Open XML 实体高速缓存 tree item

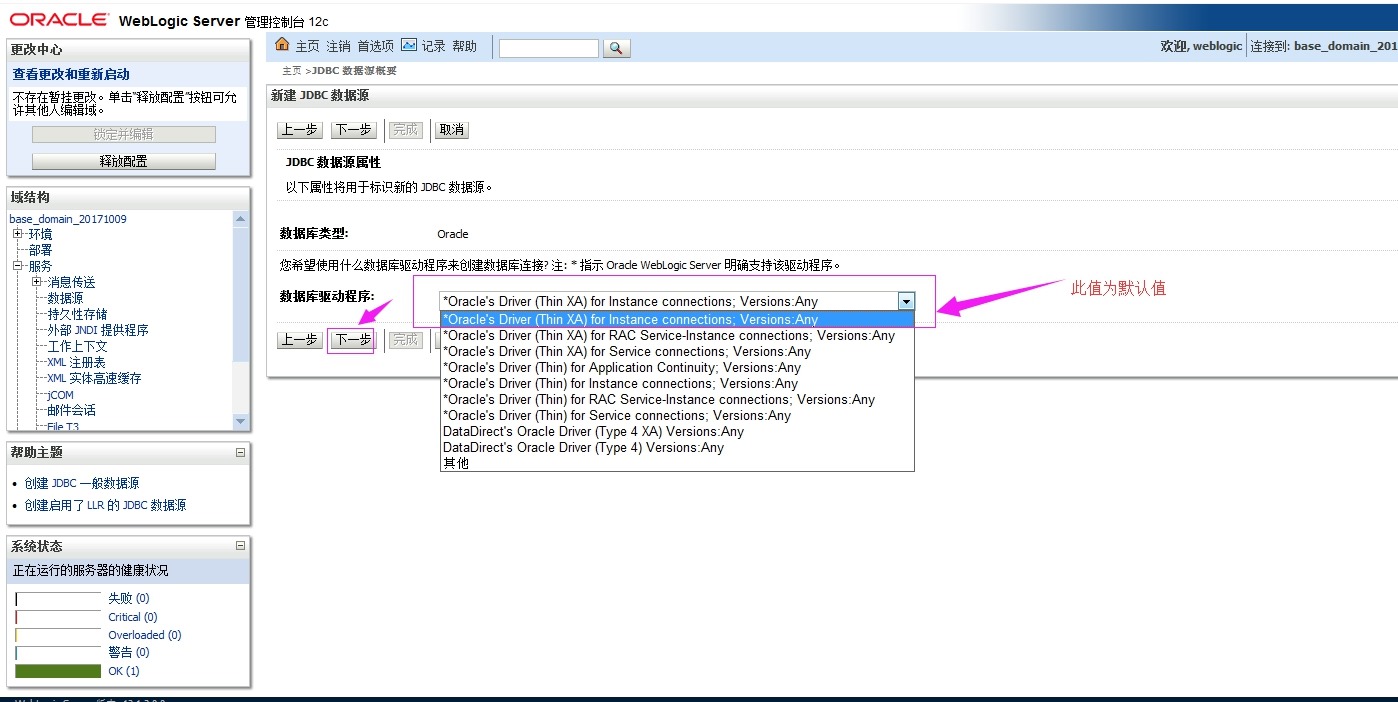pos(94,378)
